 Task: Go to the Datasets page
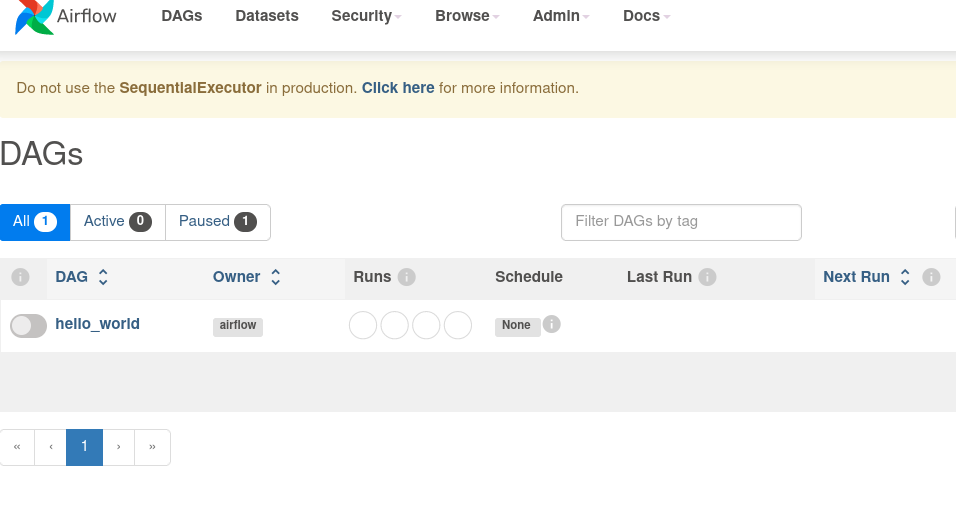click(x=267, y=16)
